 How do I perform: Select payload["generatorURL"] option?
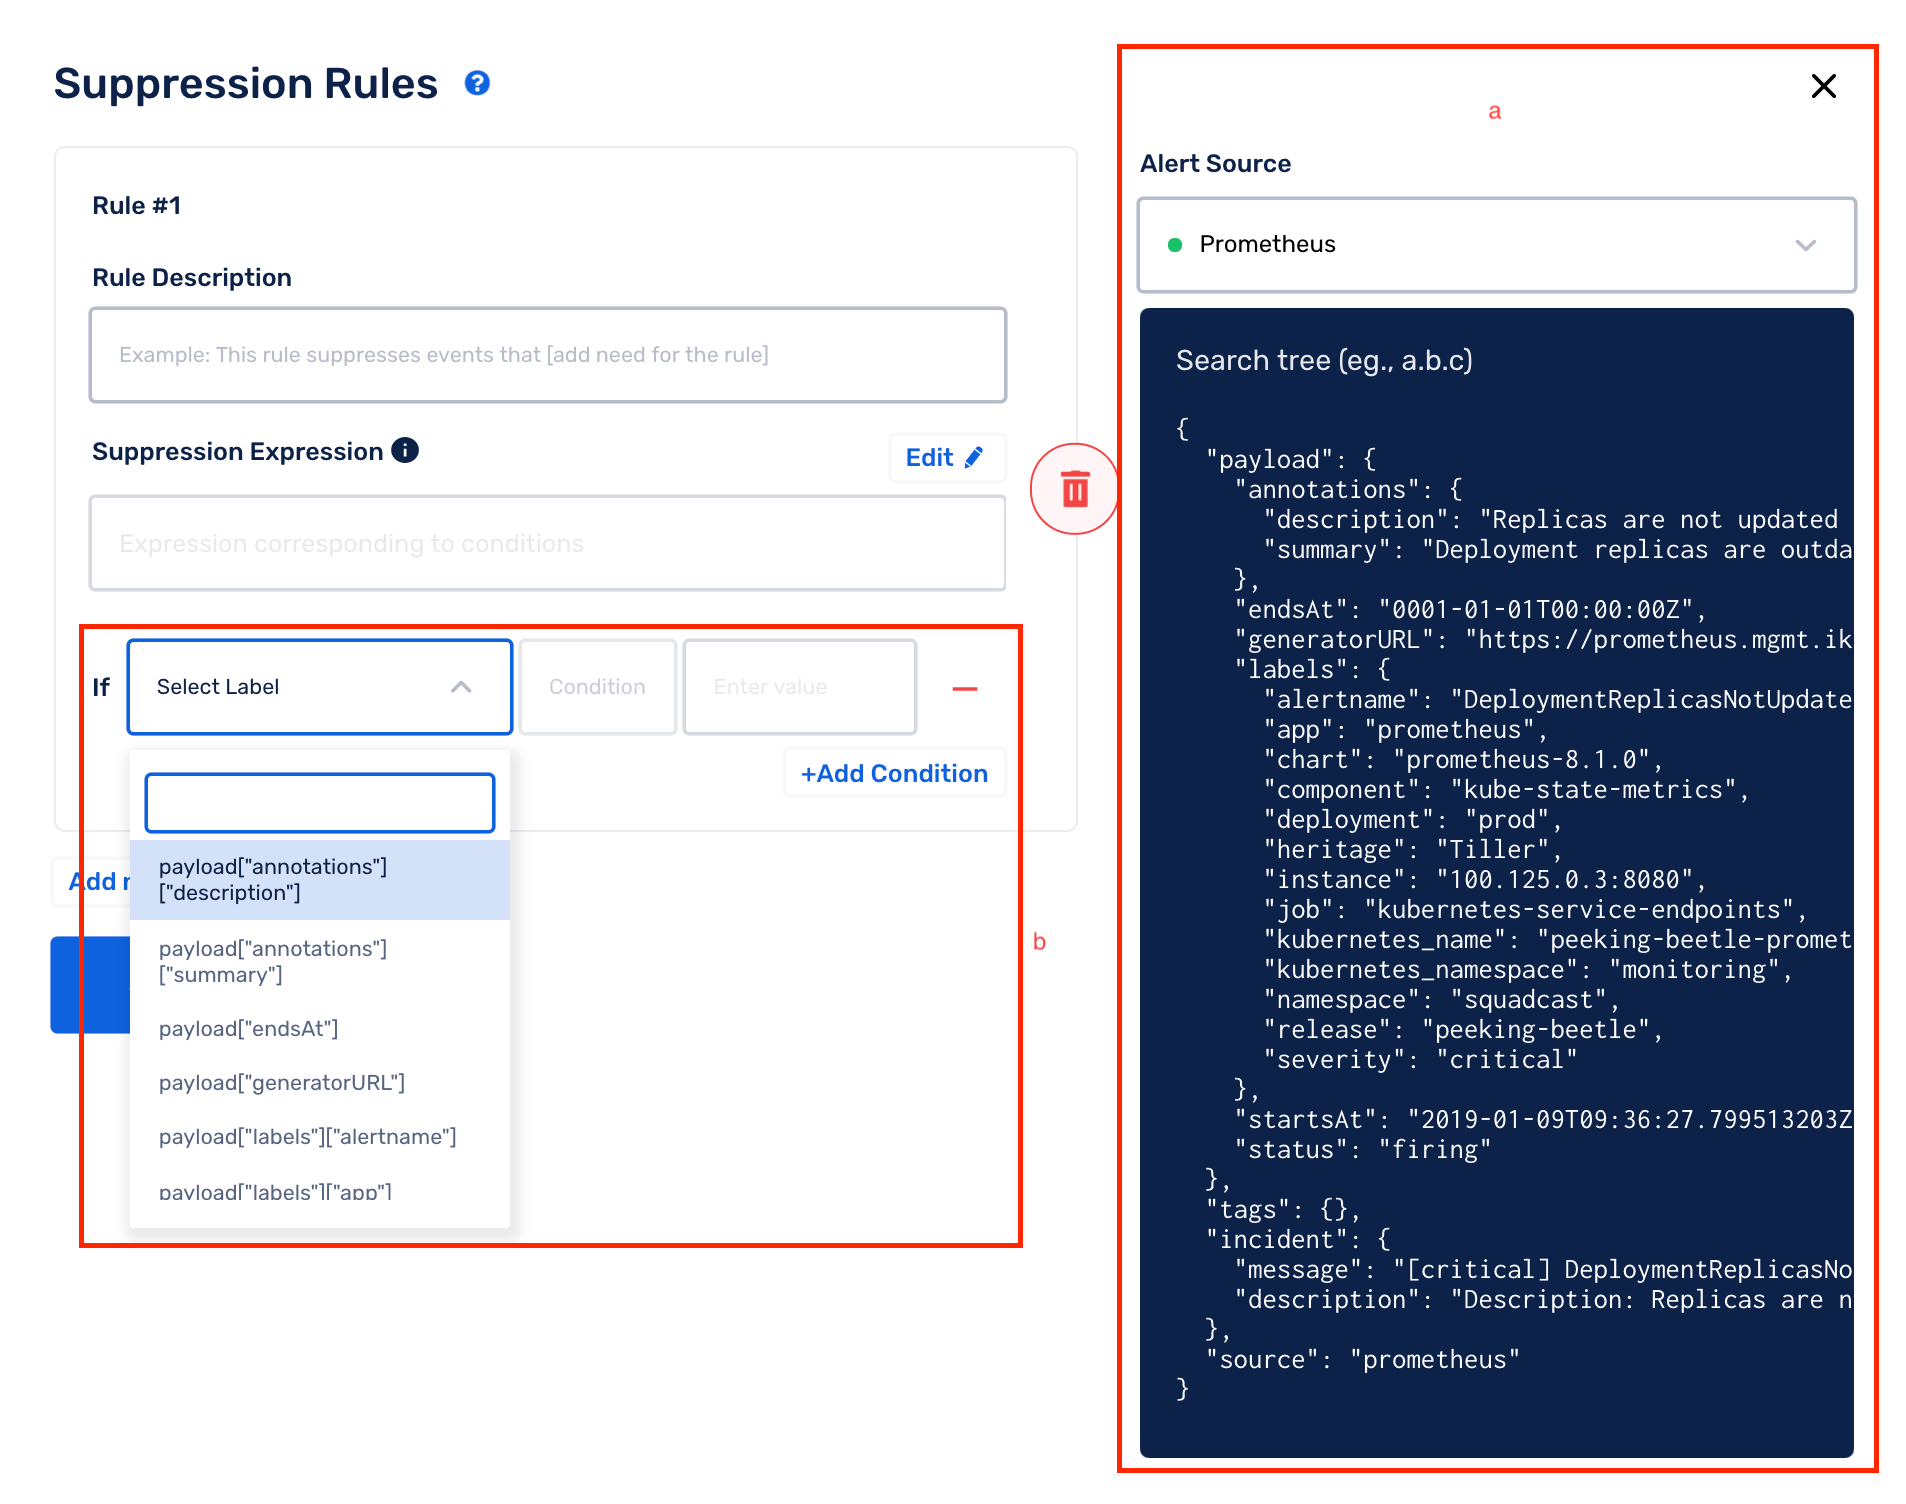click(x=320, y=1083)
